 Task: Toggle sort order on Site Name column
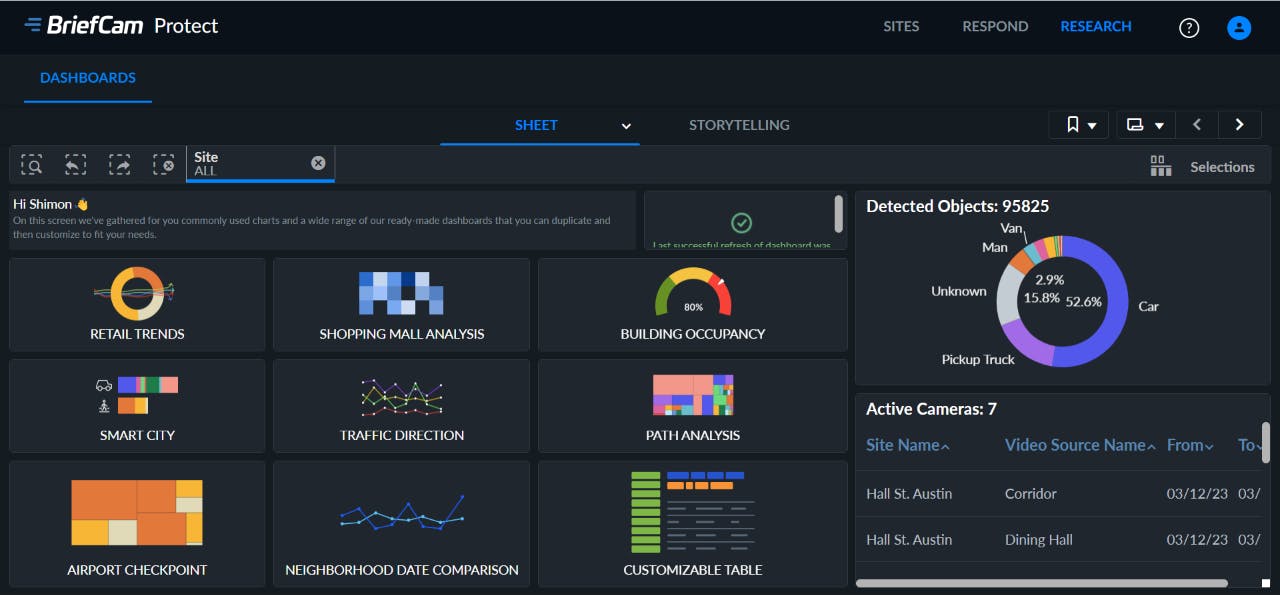point(906,444)
